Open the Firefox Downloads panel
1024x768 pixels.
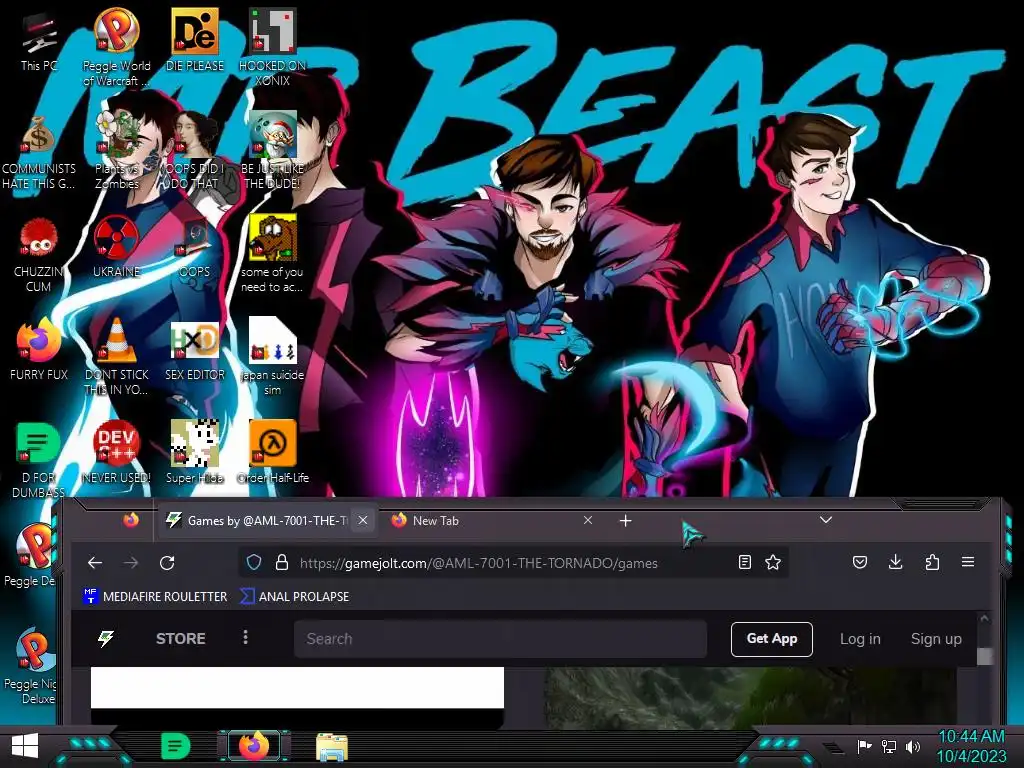(896, 562)
